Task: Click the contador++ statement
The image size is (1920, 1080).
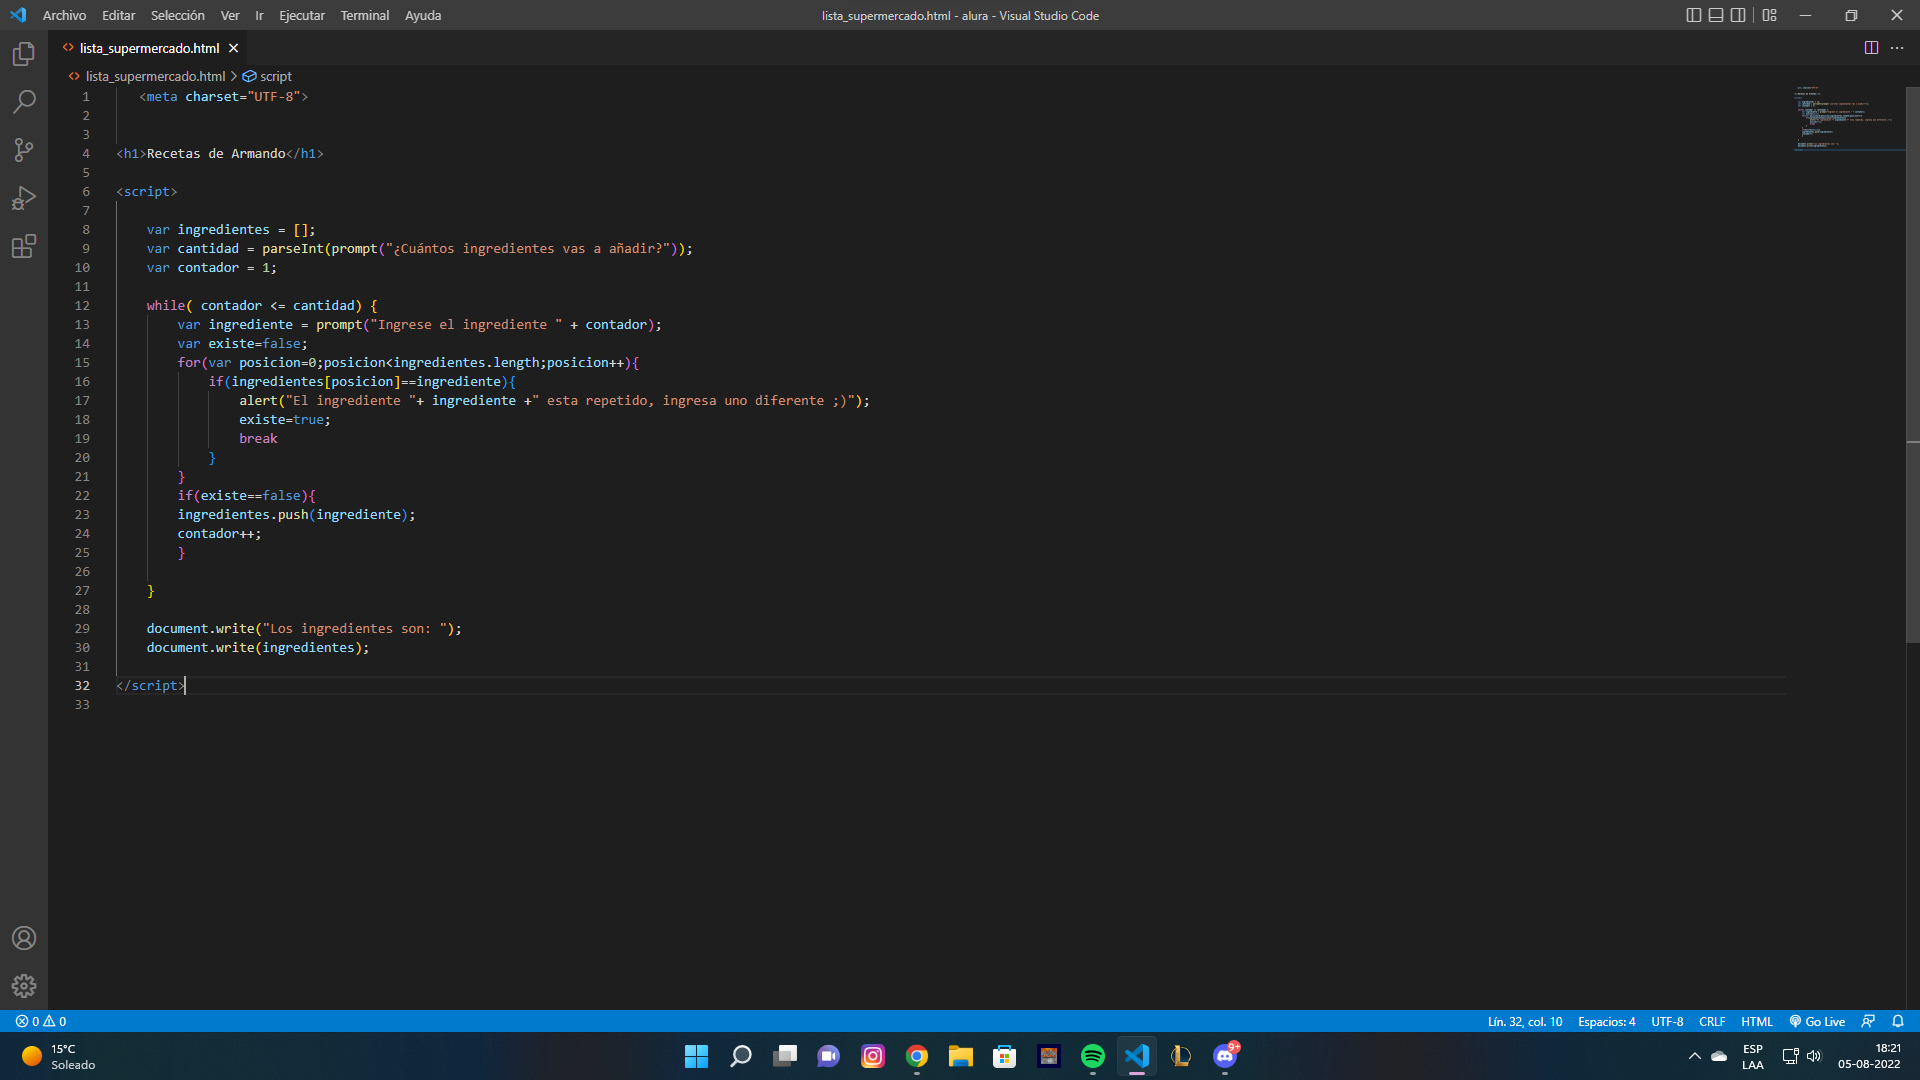Action: [219, 533]
